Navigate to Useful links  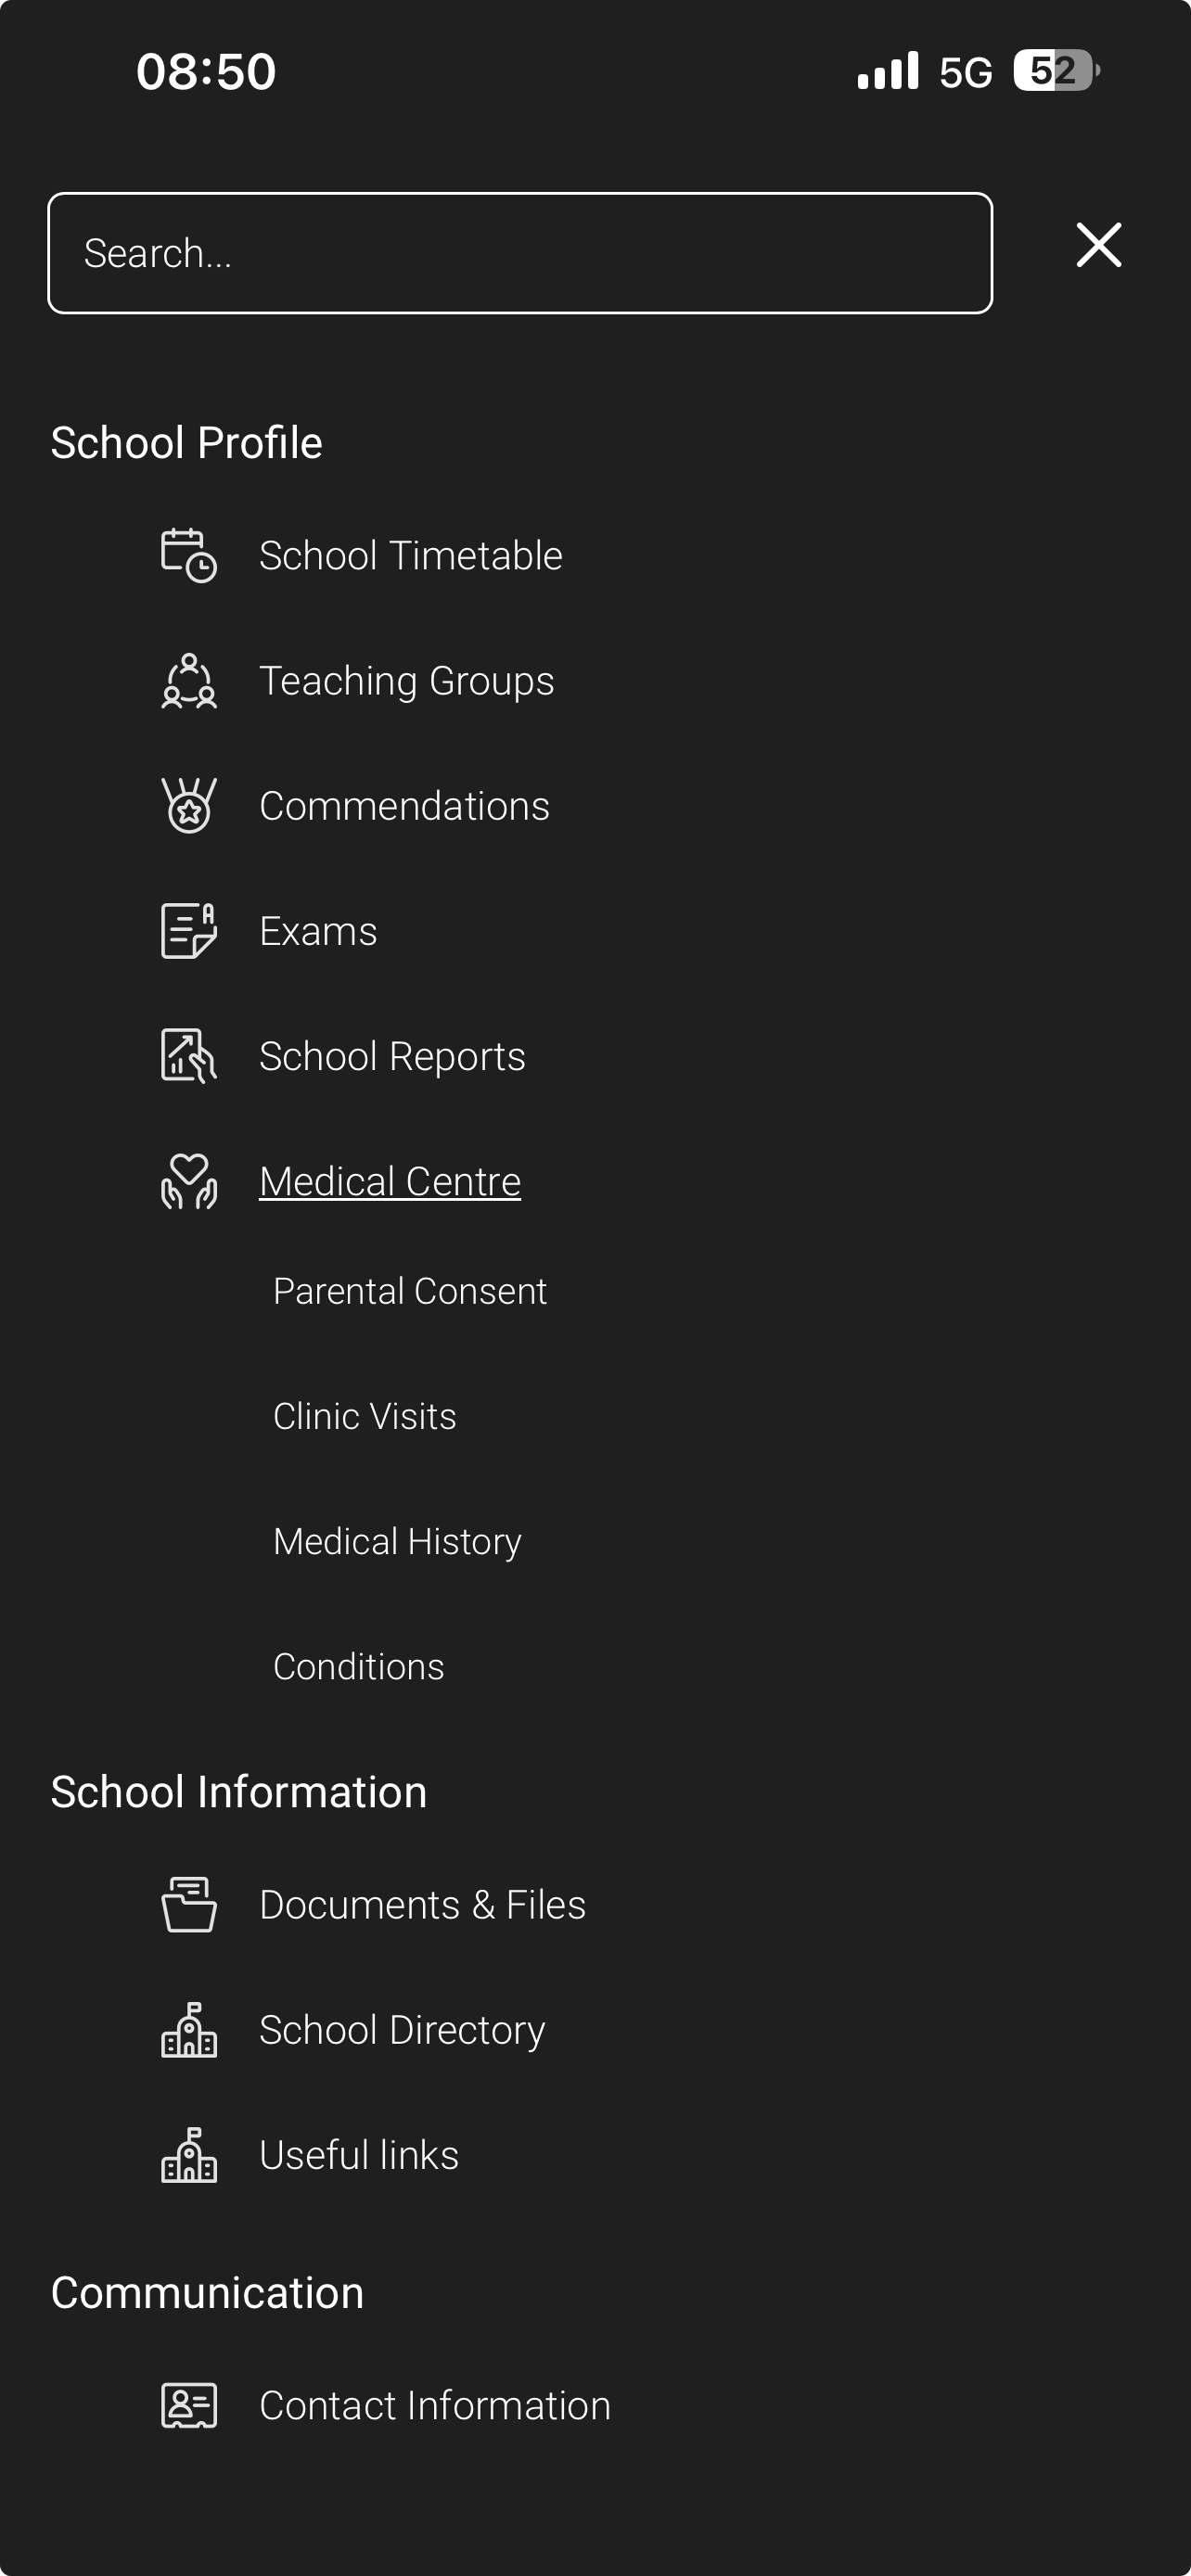pos(358,2155)
